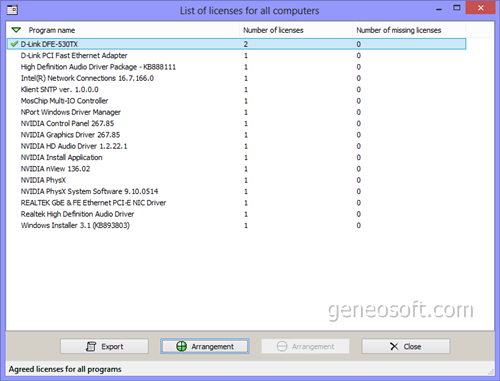Minimize the licenses window
Viewport: 500px width, 381px height.
coord(439,8)
